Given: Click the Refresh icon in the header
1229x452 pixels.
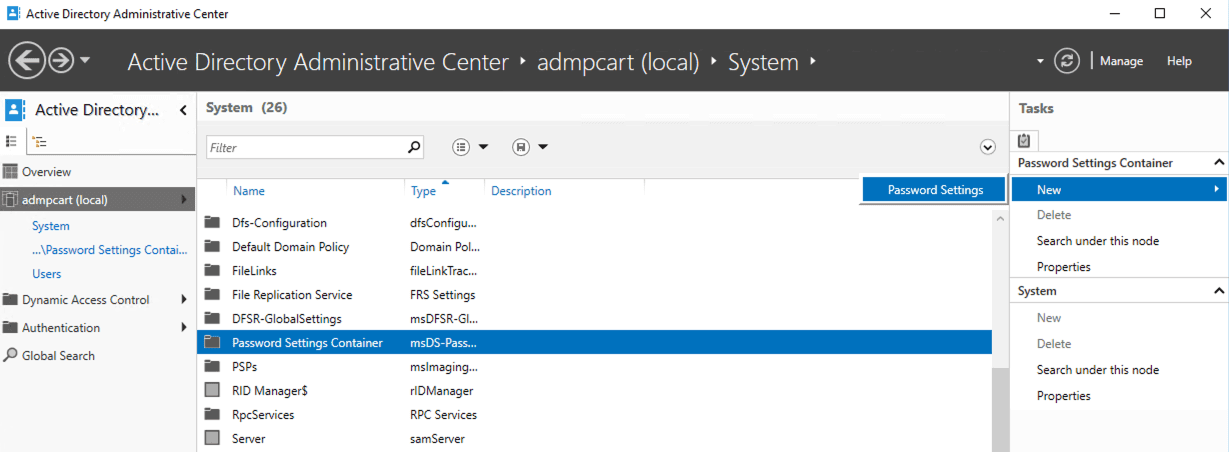Looking at the screenshot, I should (x=1067, y=61).
